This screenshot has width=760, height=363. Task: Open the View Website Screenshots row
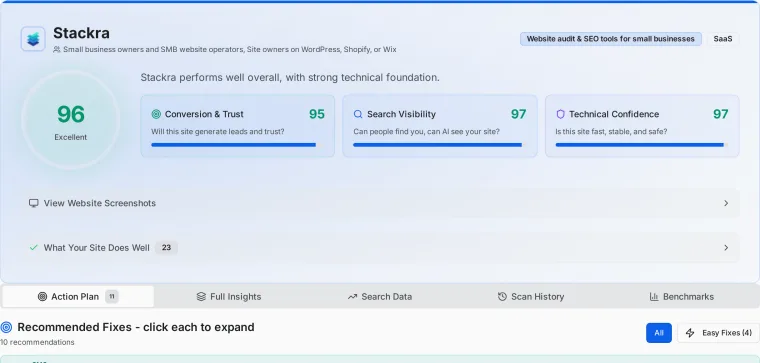(x=380, y=203)
